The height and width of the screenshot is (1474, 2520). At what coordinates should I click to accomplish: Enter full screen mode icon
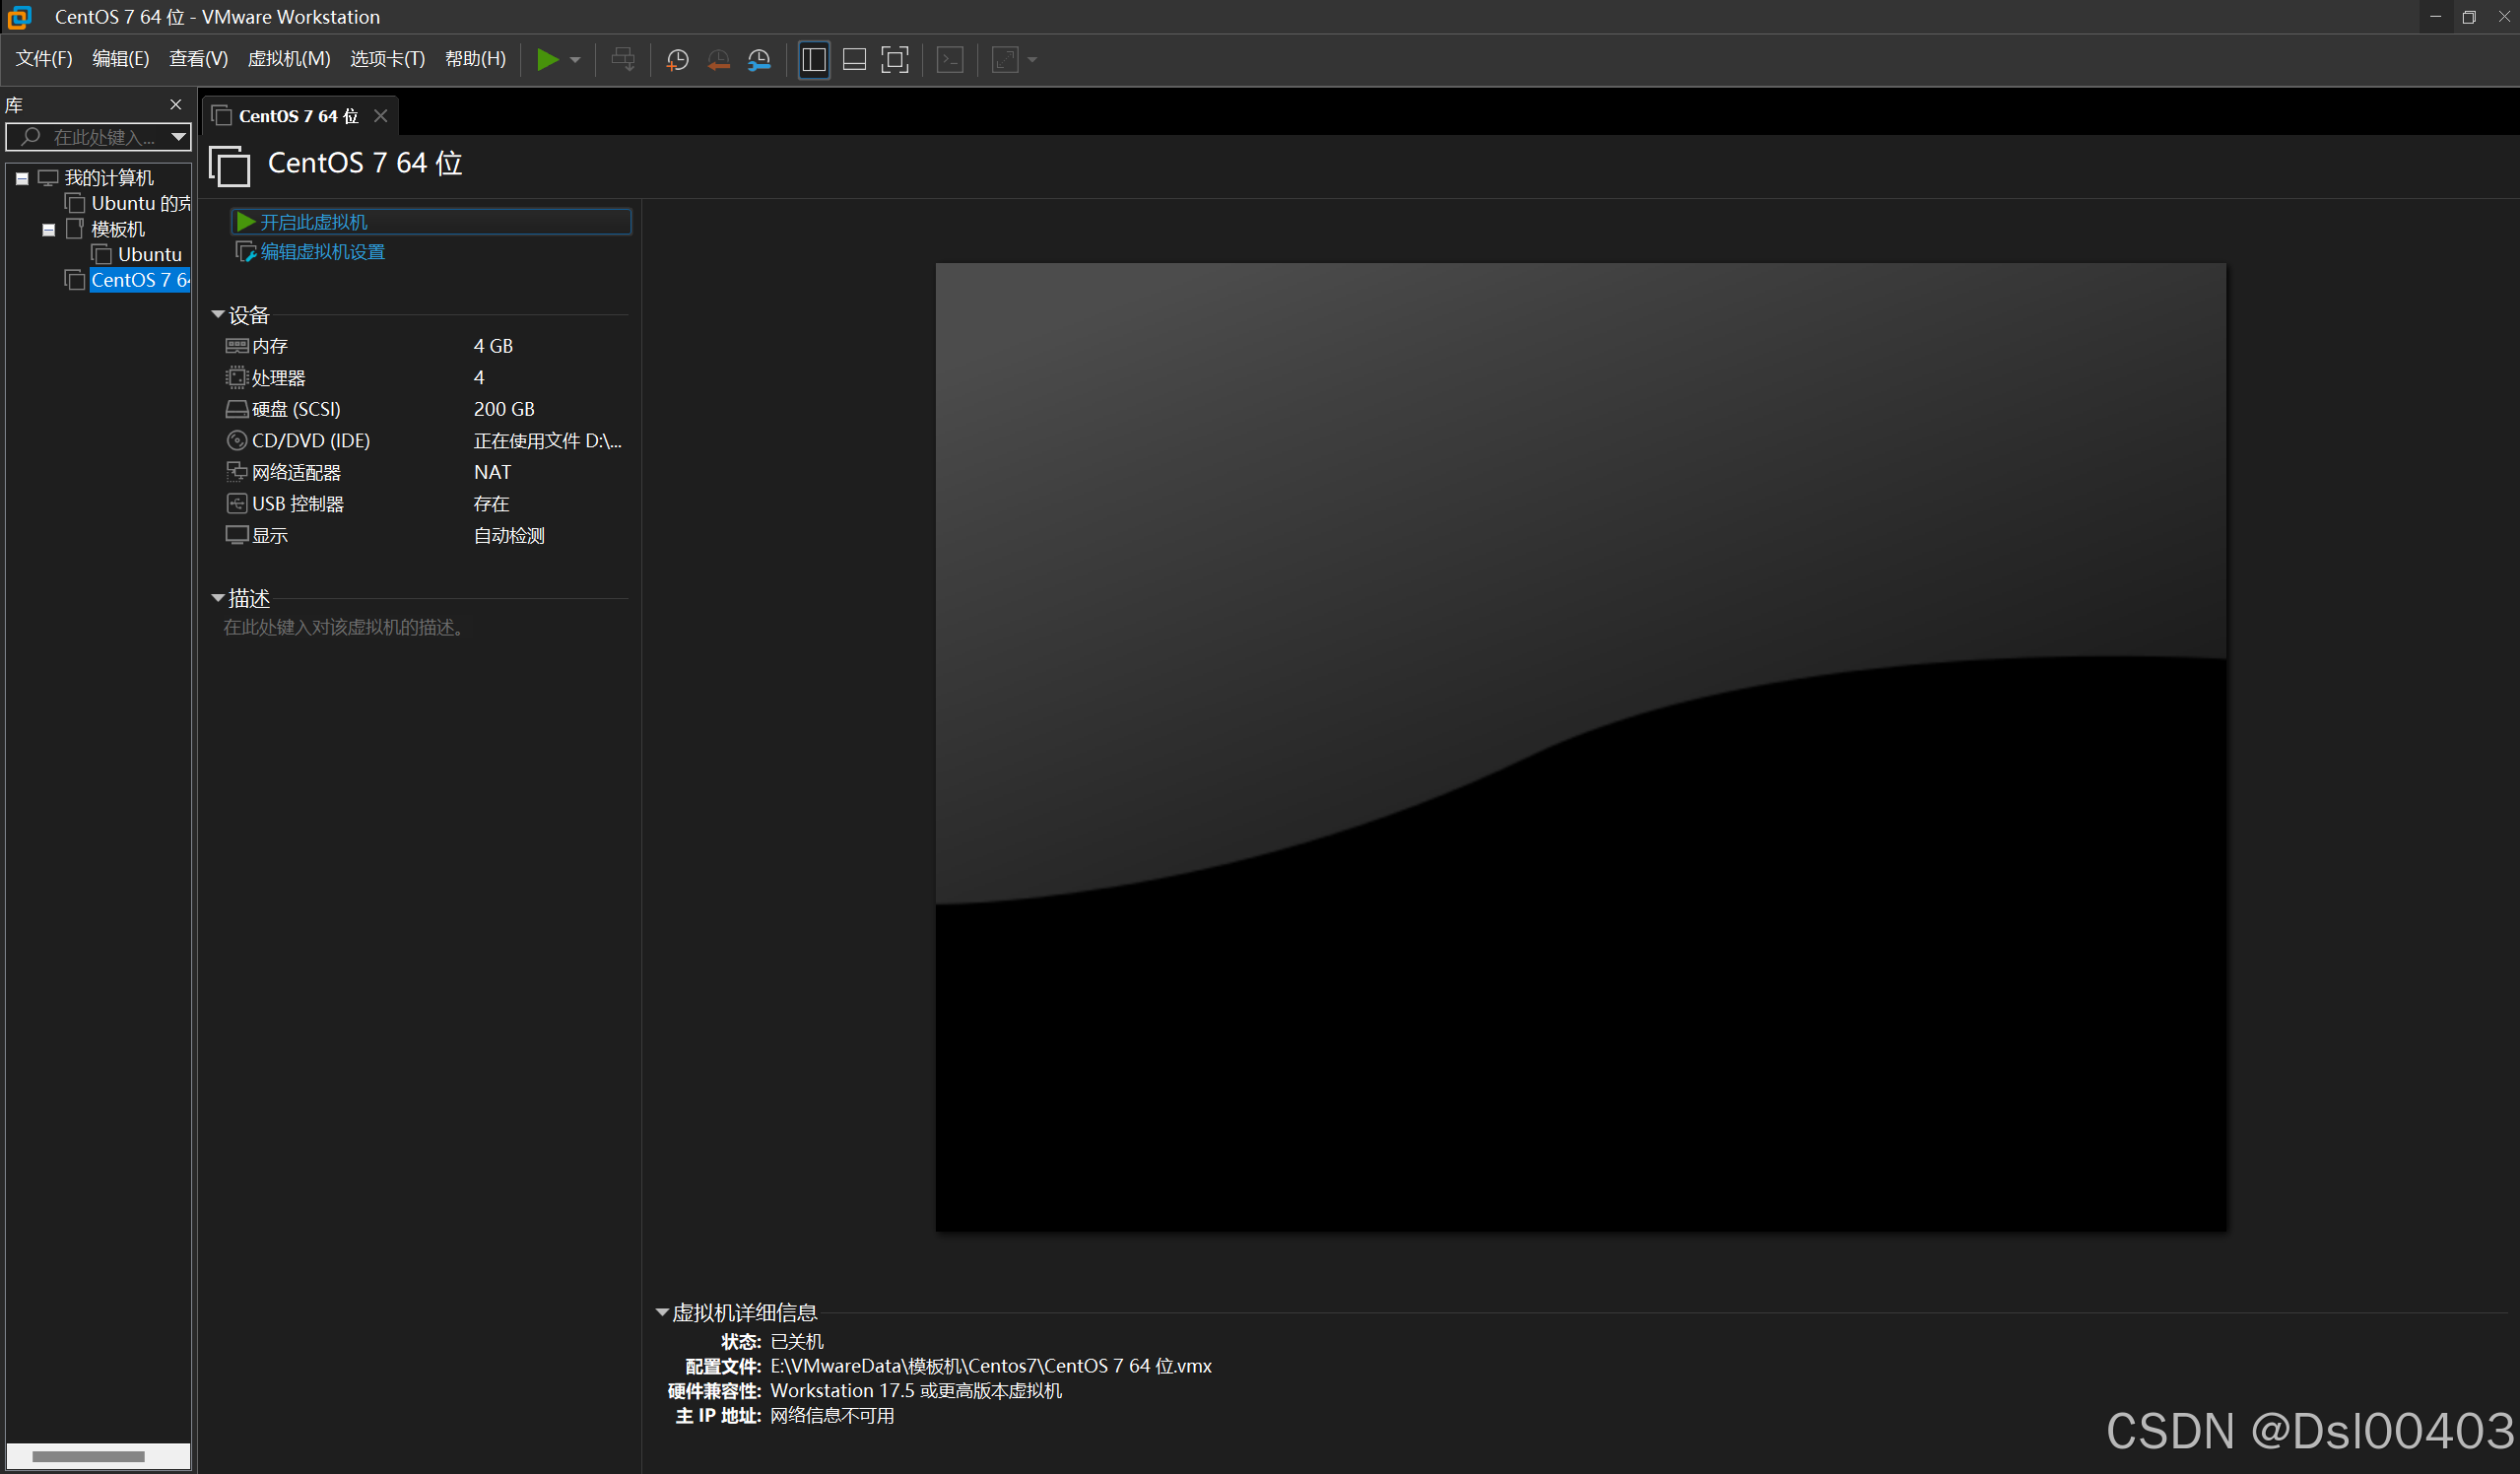click(x=895, y=60)
